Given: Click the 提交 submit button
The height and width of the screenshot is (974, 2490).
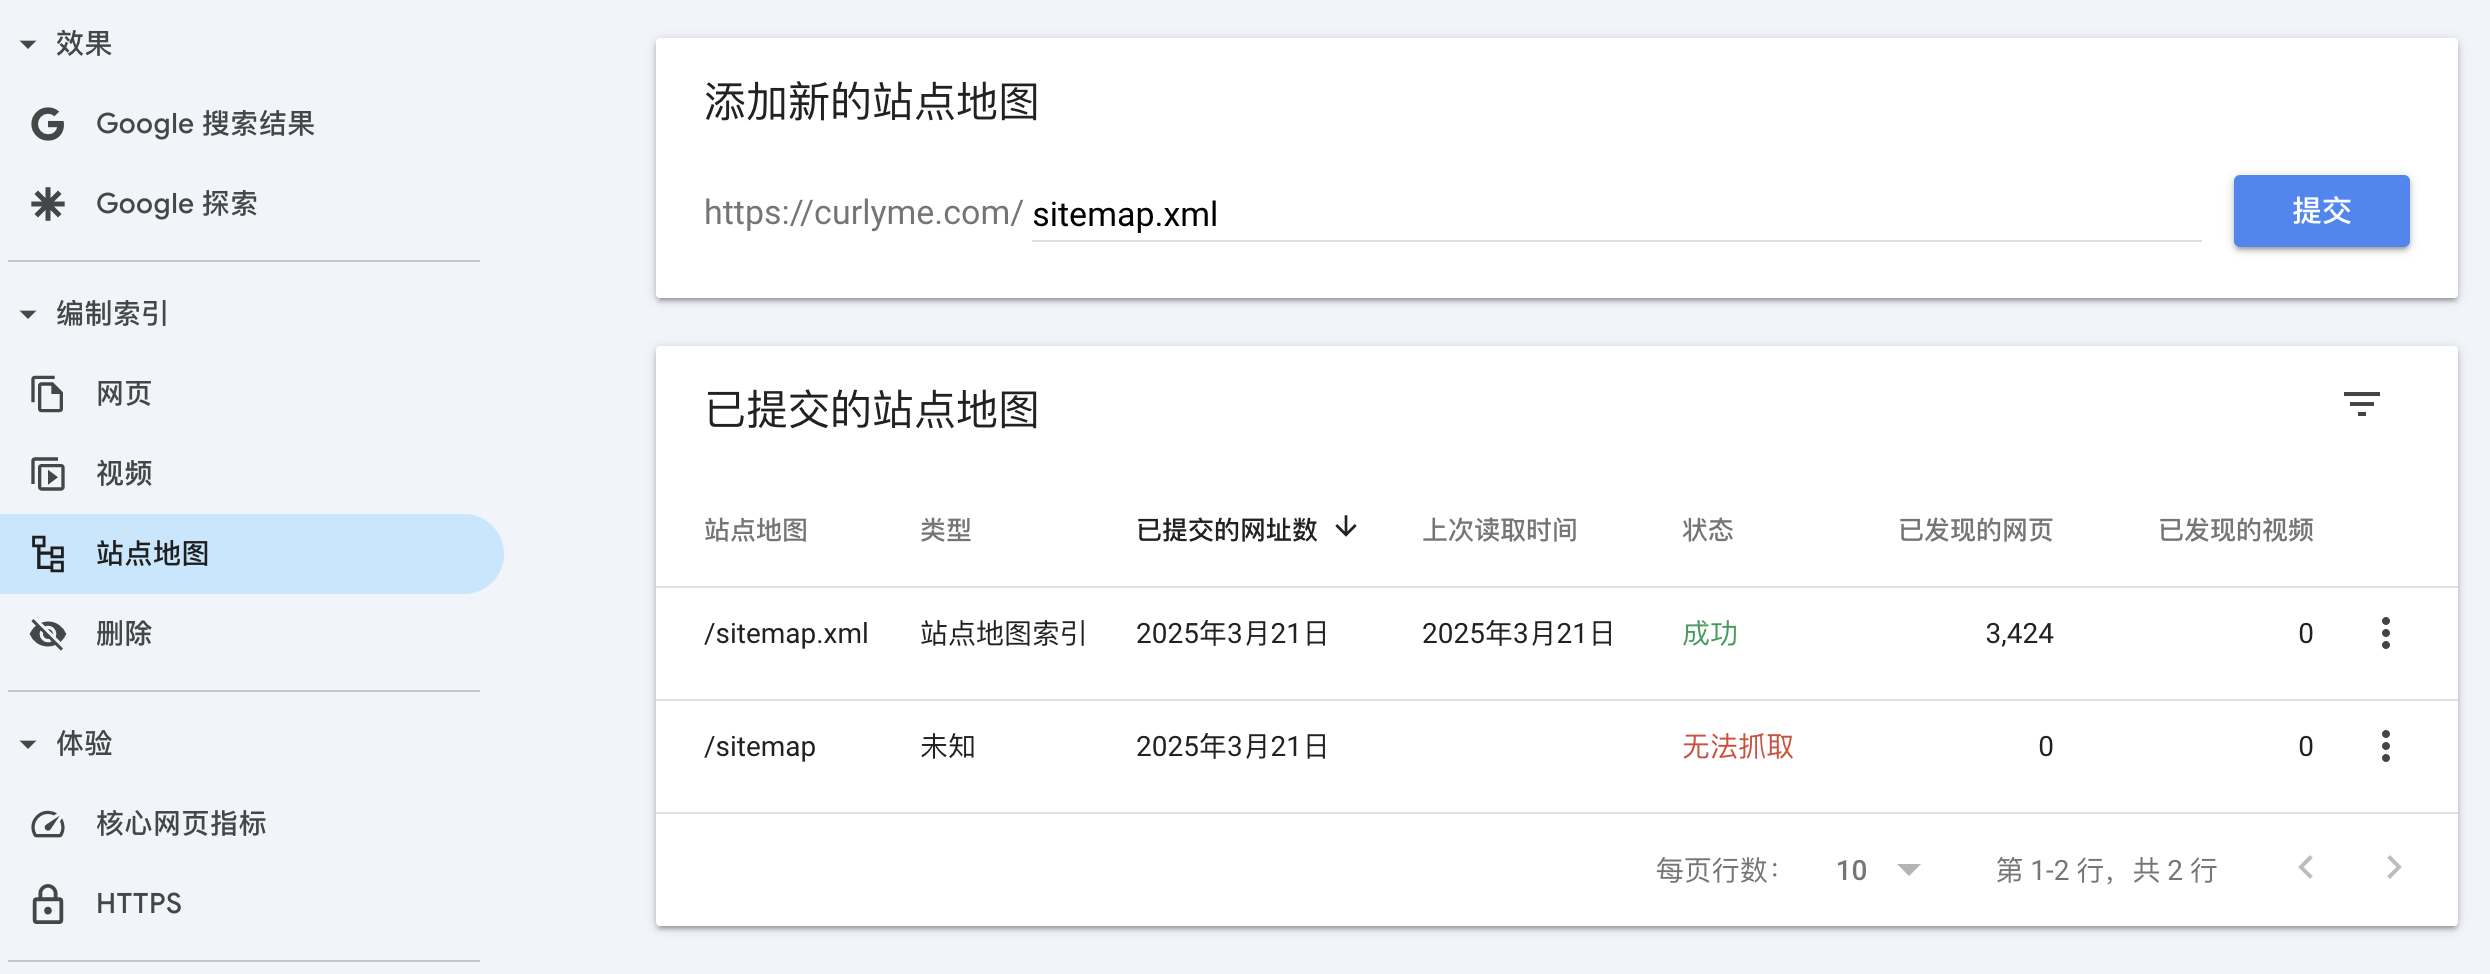Looking at the screenshot, I should click(x=2321, y=211).
